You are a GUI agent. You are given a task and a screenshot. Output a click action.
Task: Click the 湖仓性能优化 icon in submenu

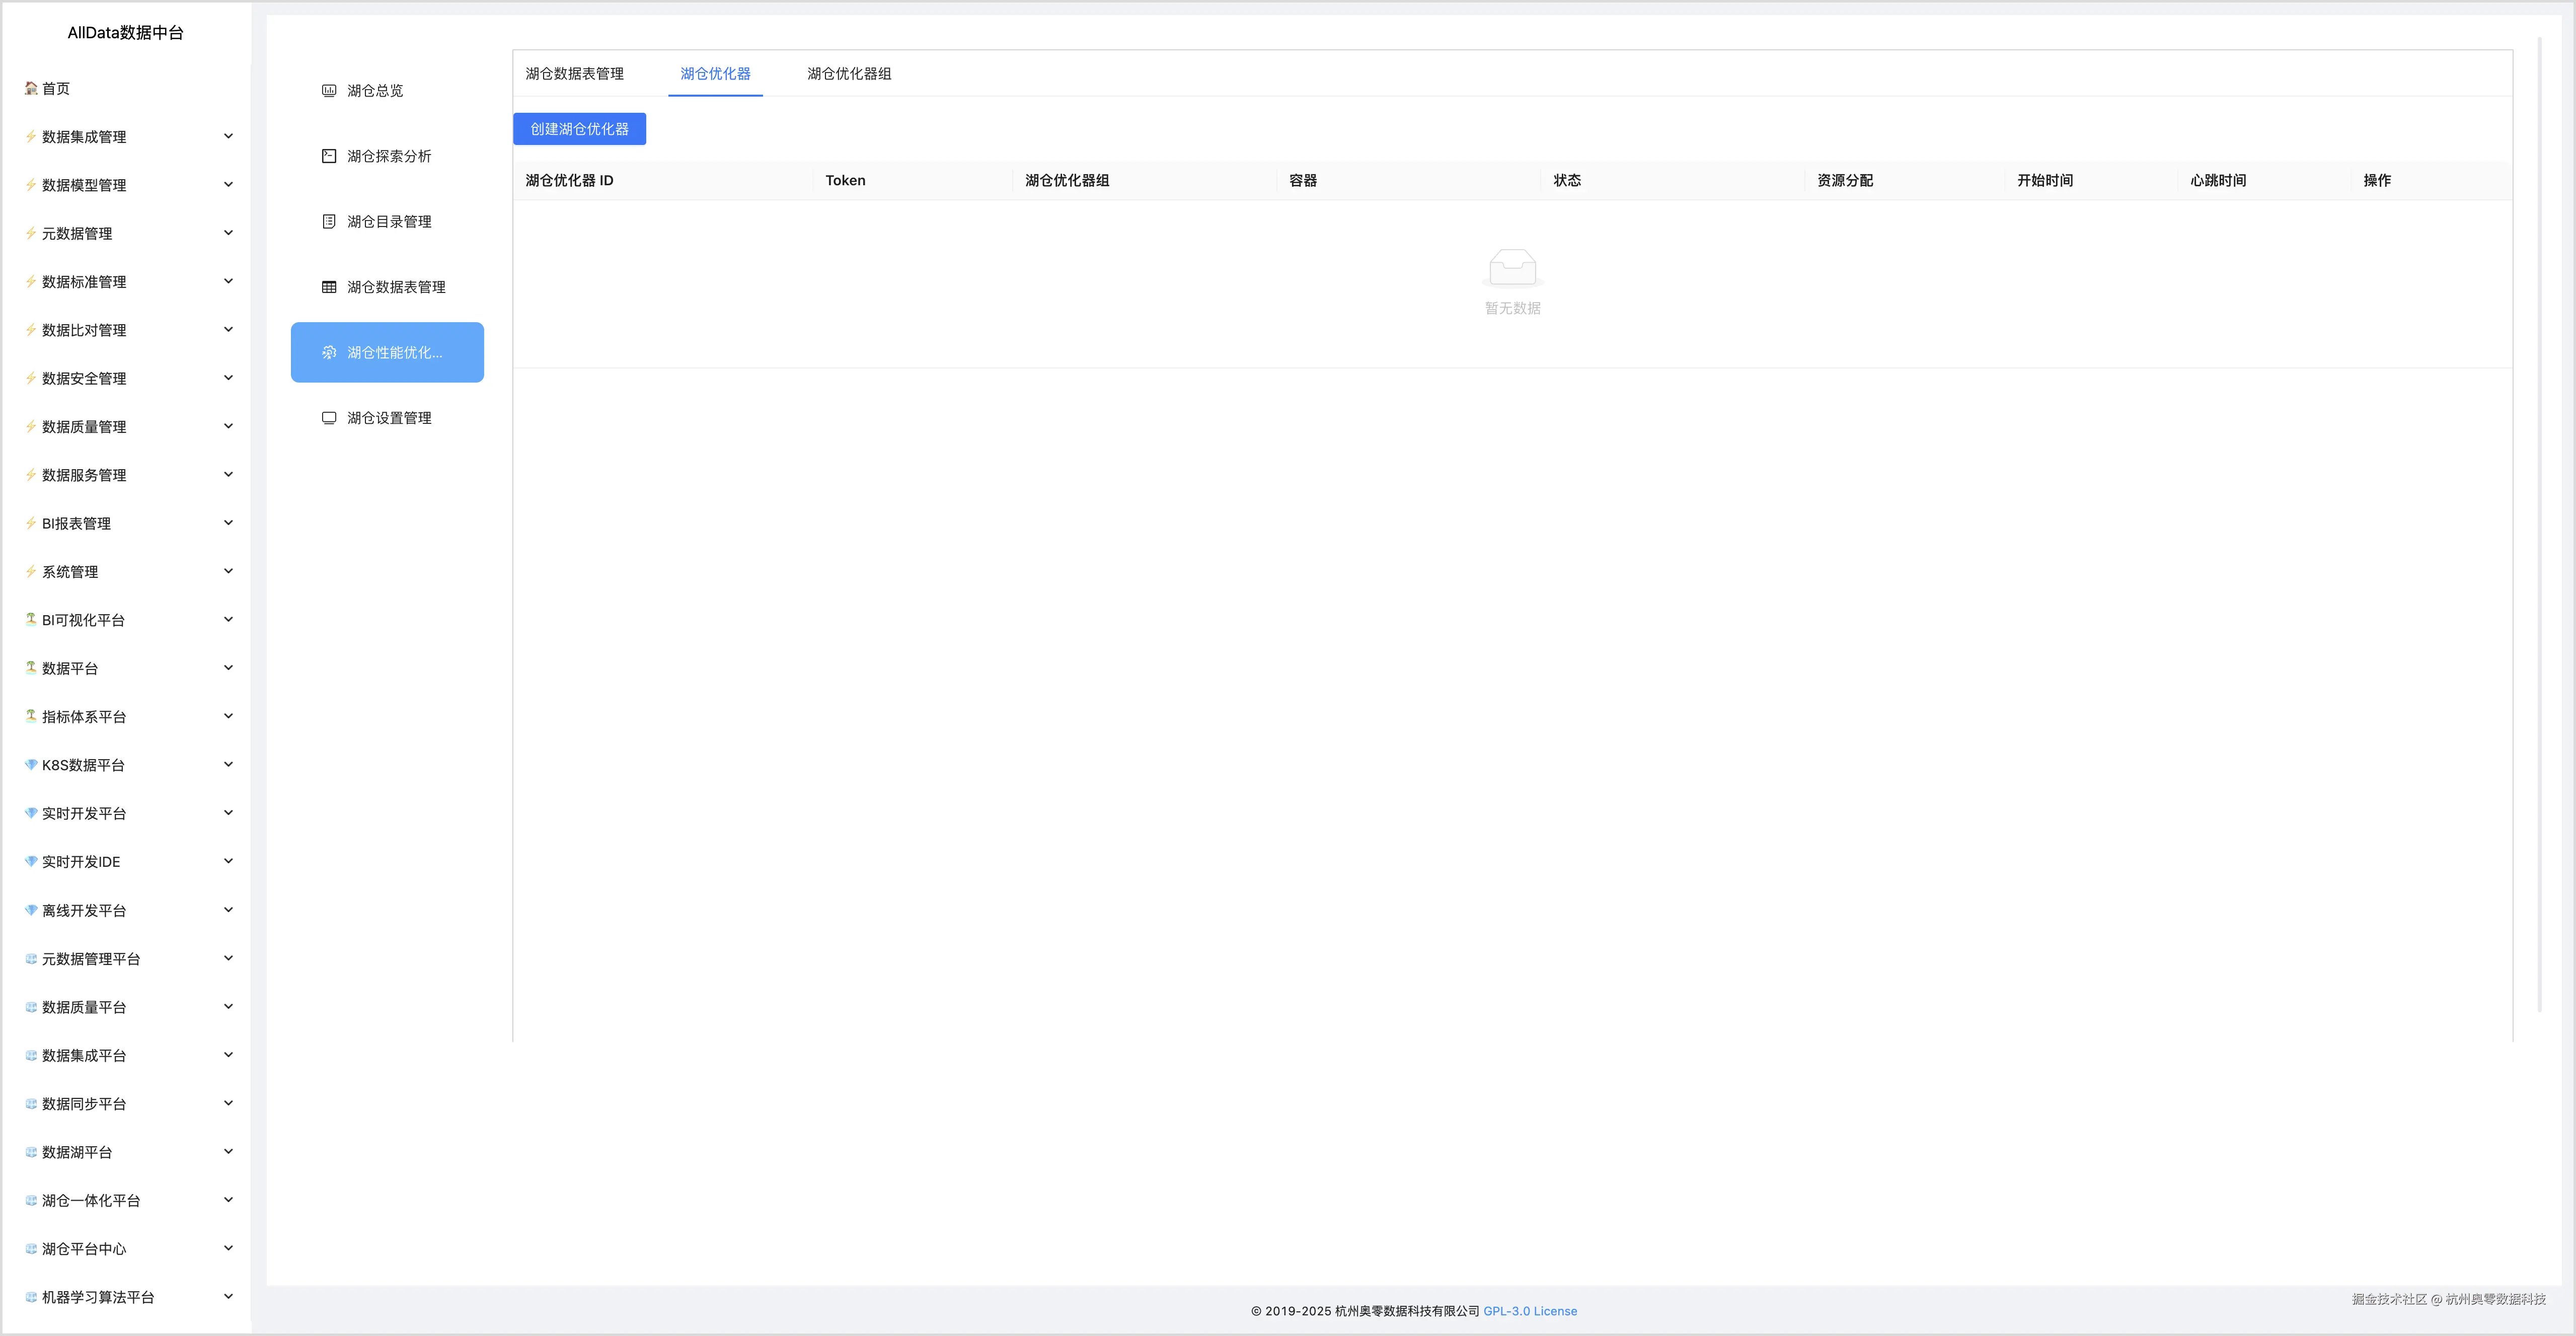329,353
